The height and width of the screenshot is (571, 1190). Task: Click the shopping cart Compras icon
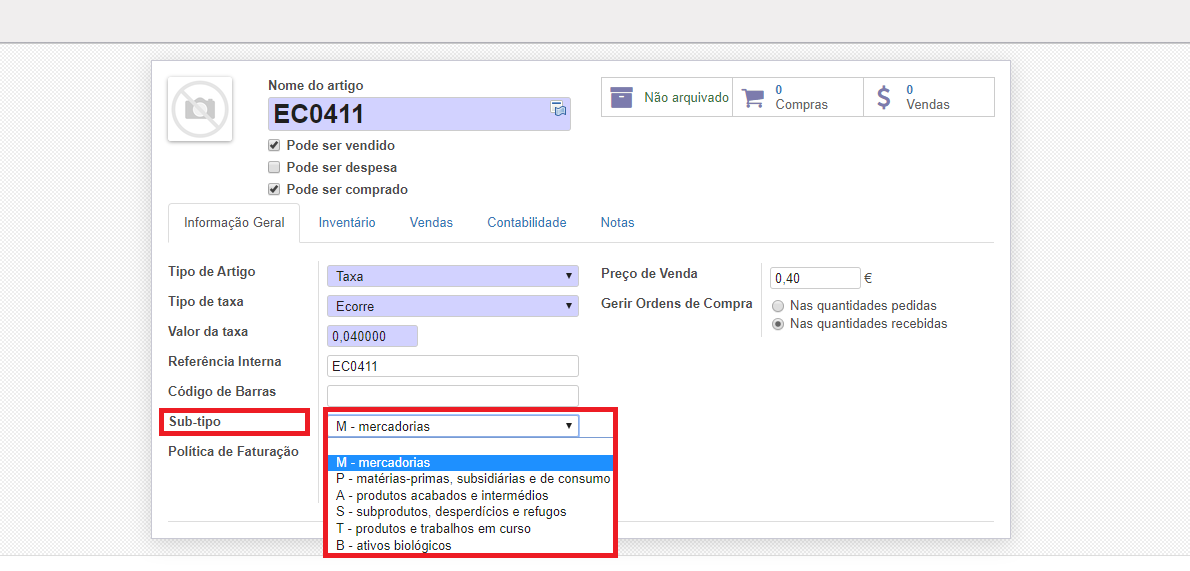pyautogui.click(x=753, y=97)
